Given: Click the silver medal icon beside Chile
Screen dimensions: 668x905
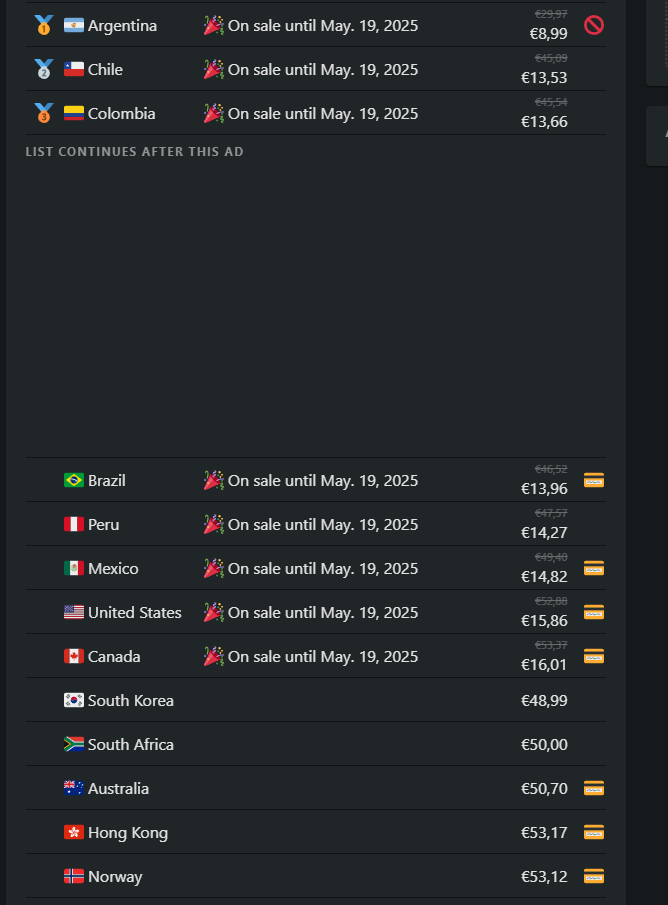Looking at the screenshot, I should [43, 69].
